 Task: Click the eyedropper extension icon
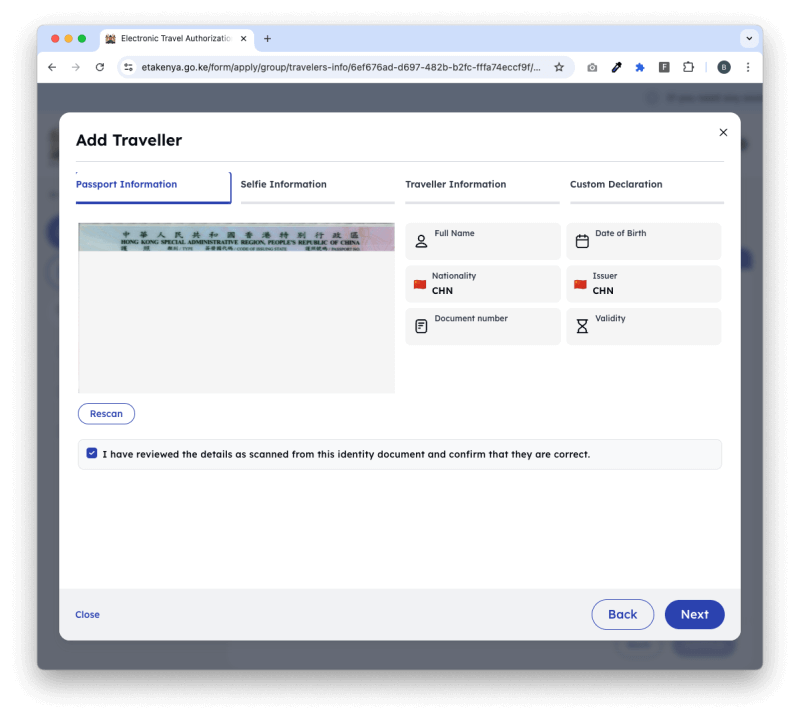pyautogui.click(x=616, y=67)
